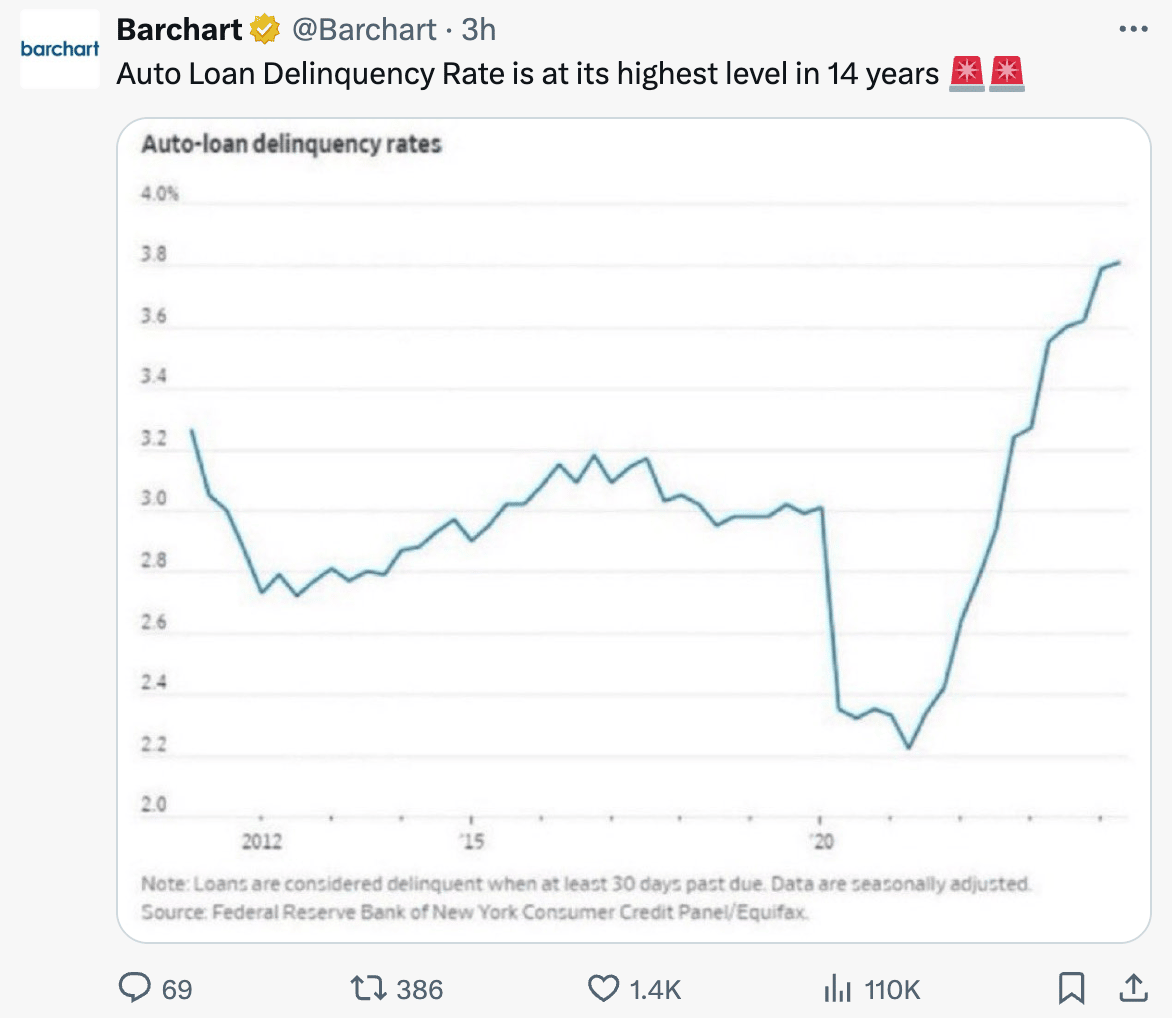Viewport: 1172px width, 1018px height.
Task: Click the 1.4K likes count
Action: [655, 989]
